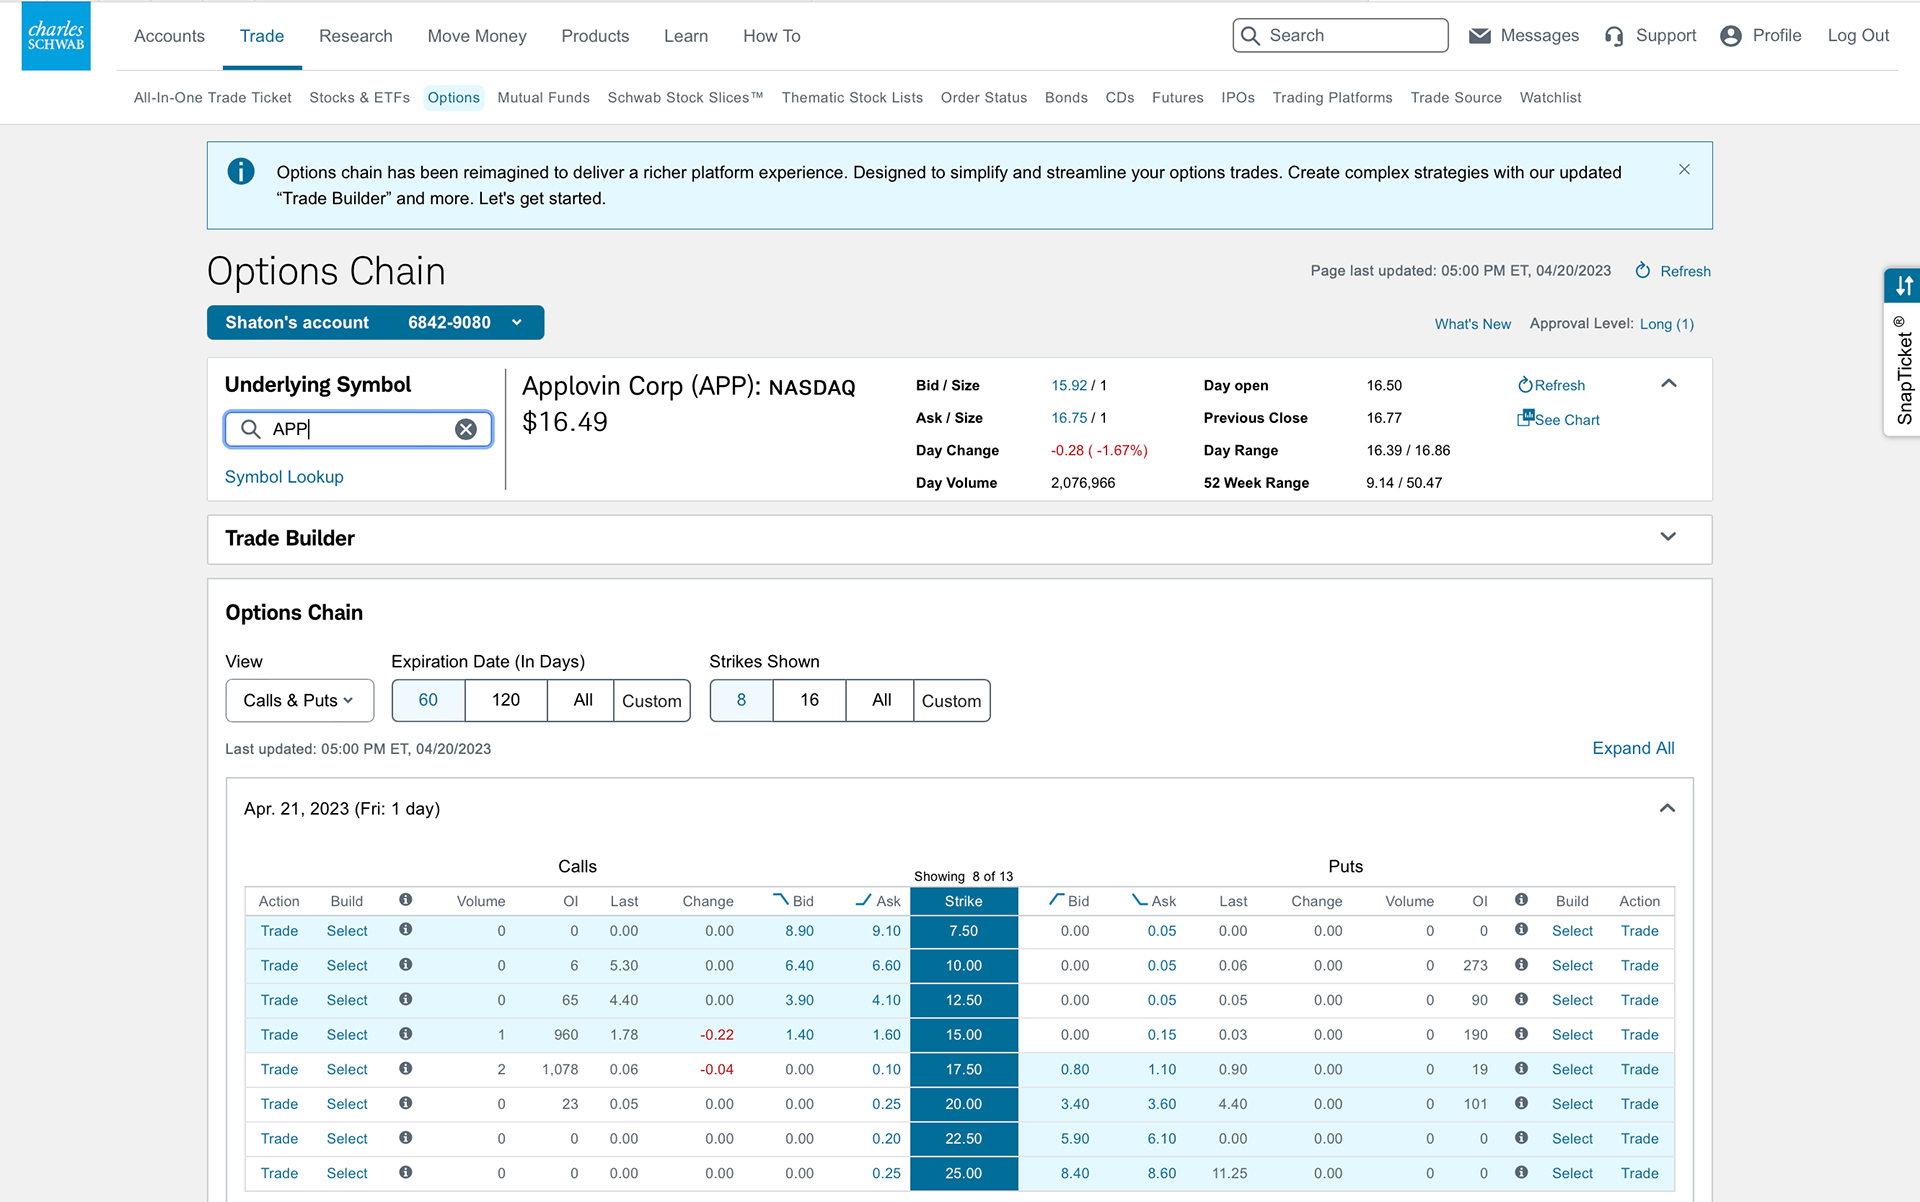Show 16 strikes
The height and width of the screenshot is (1202, 1920).
click(x=809, y=700)
